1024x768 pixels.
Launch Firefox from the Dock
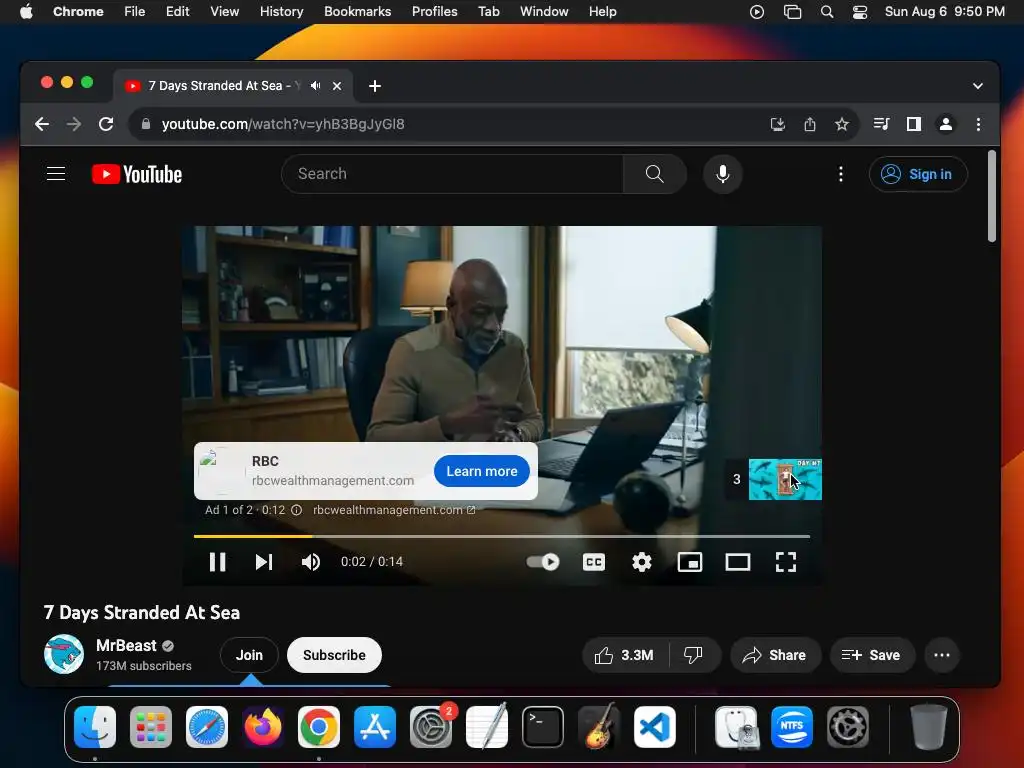click(x=263, y=727)
